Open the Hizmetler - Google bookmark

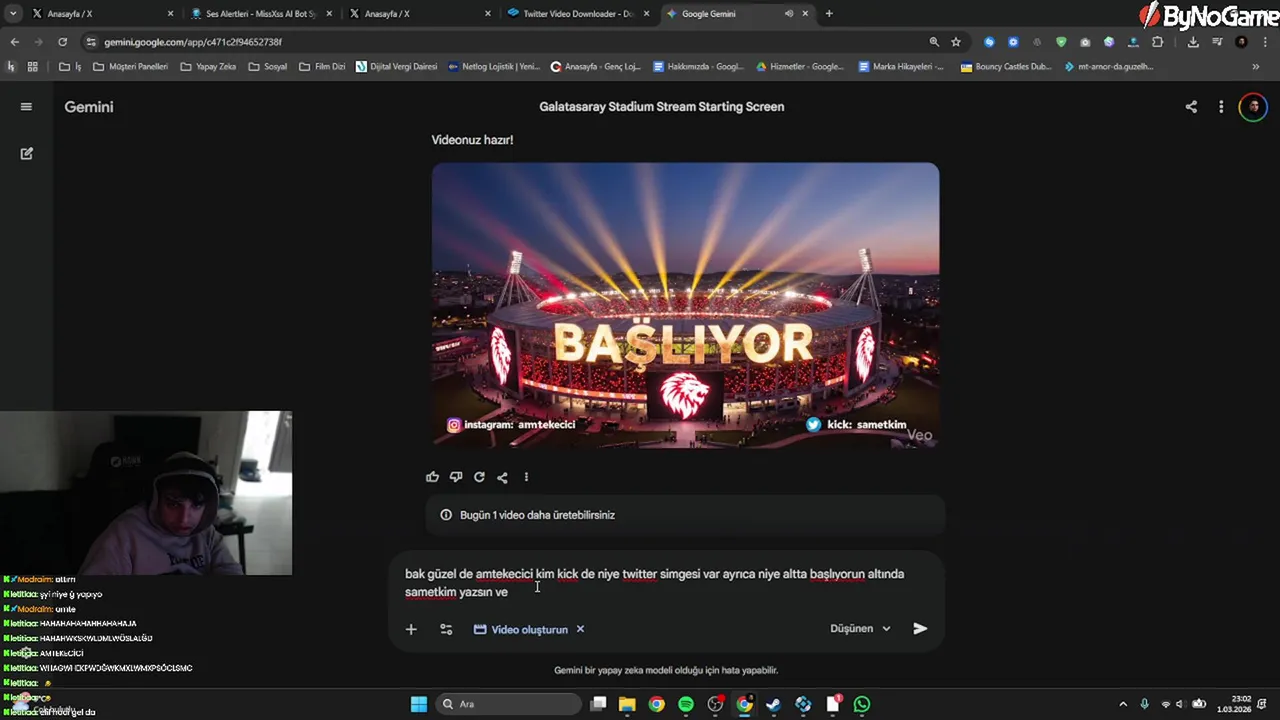pyautogui.click(x=800, y=67)
